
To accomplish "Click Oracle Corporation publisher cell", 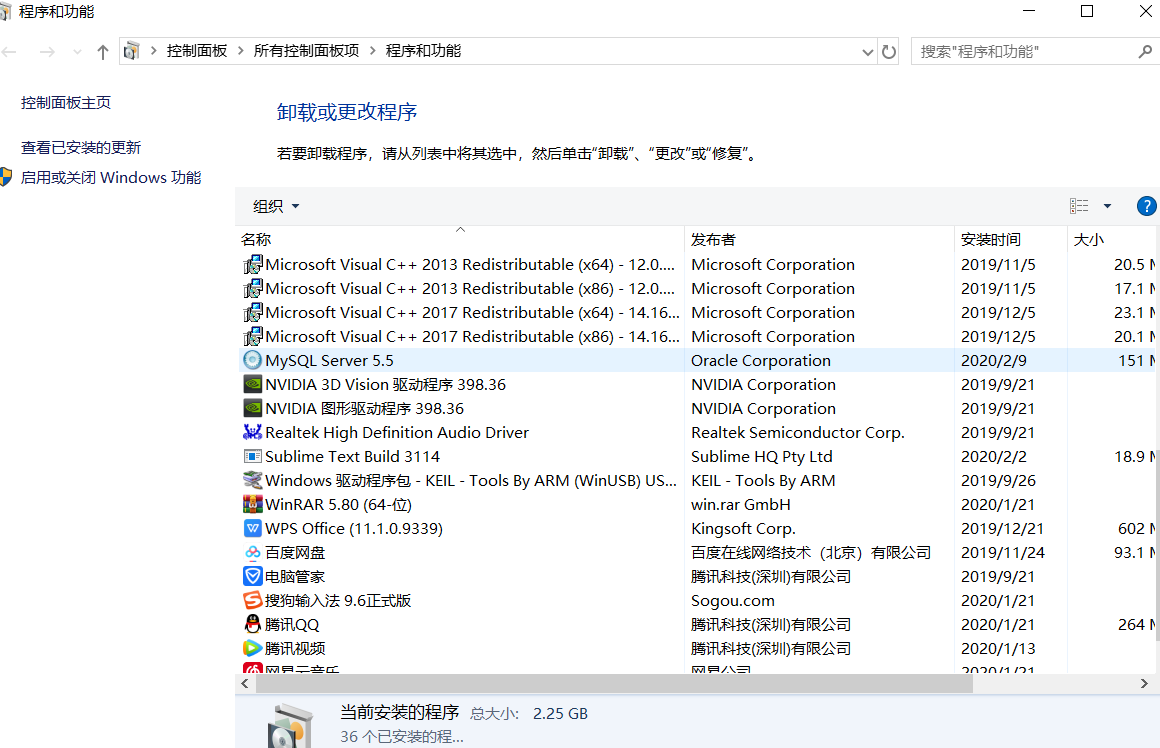I will pyautogui.click(x=761, y=360).
